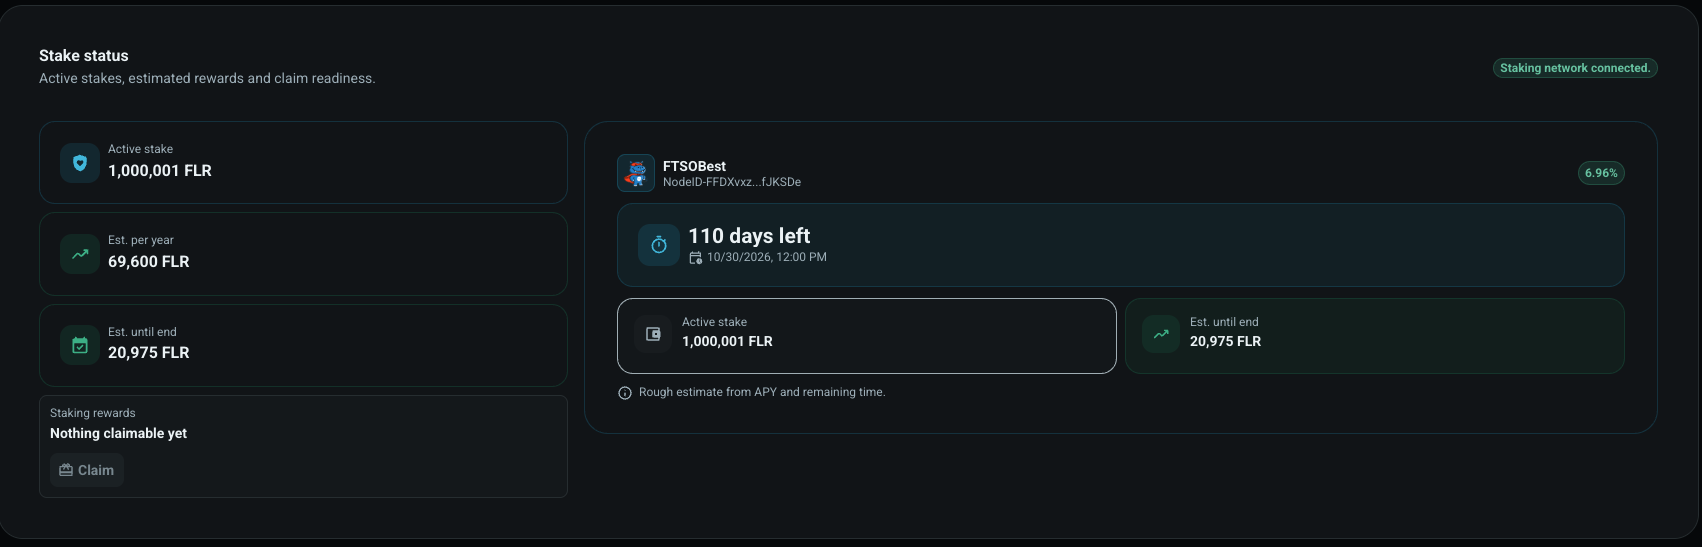
Task: Click the small calendar icon before 10/30/2026
Action: (x=696, y=258)
